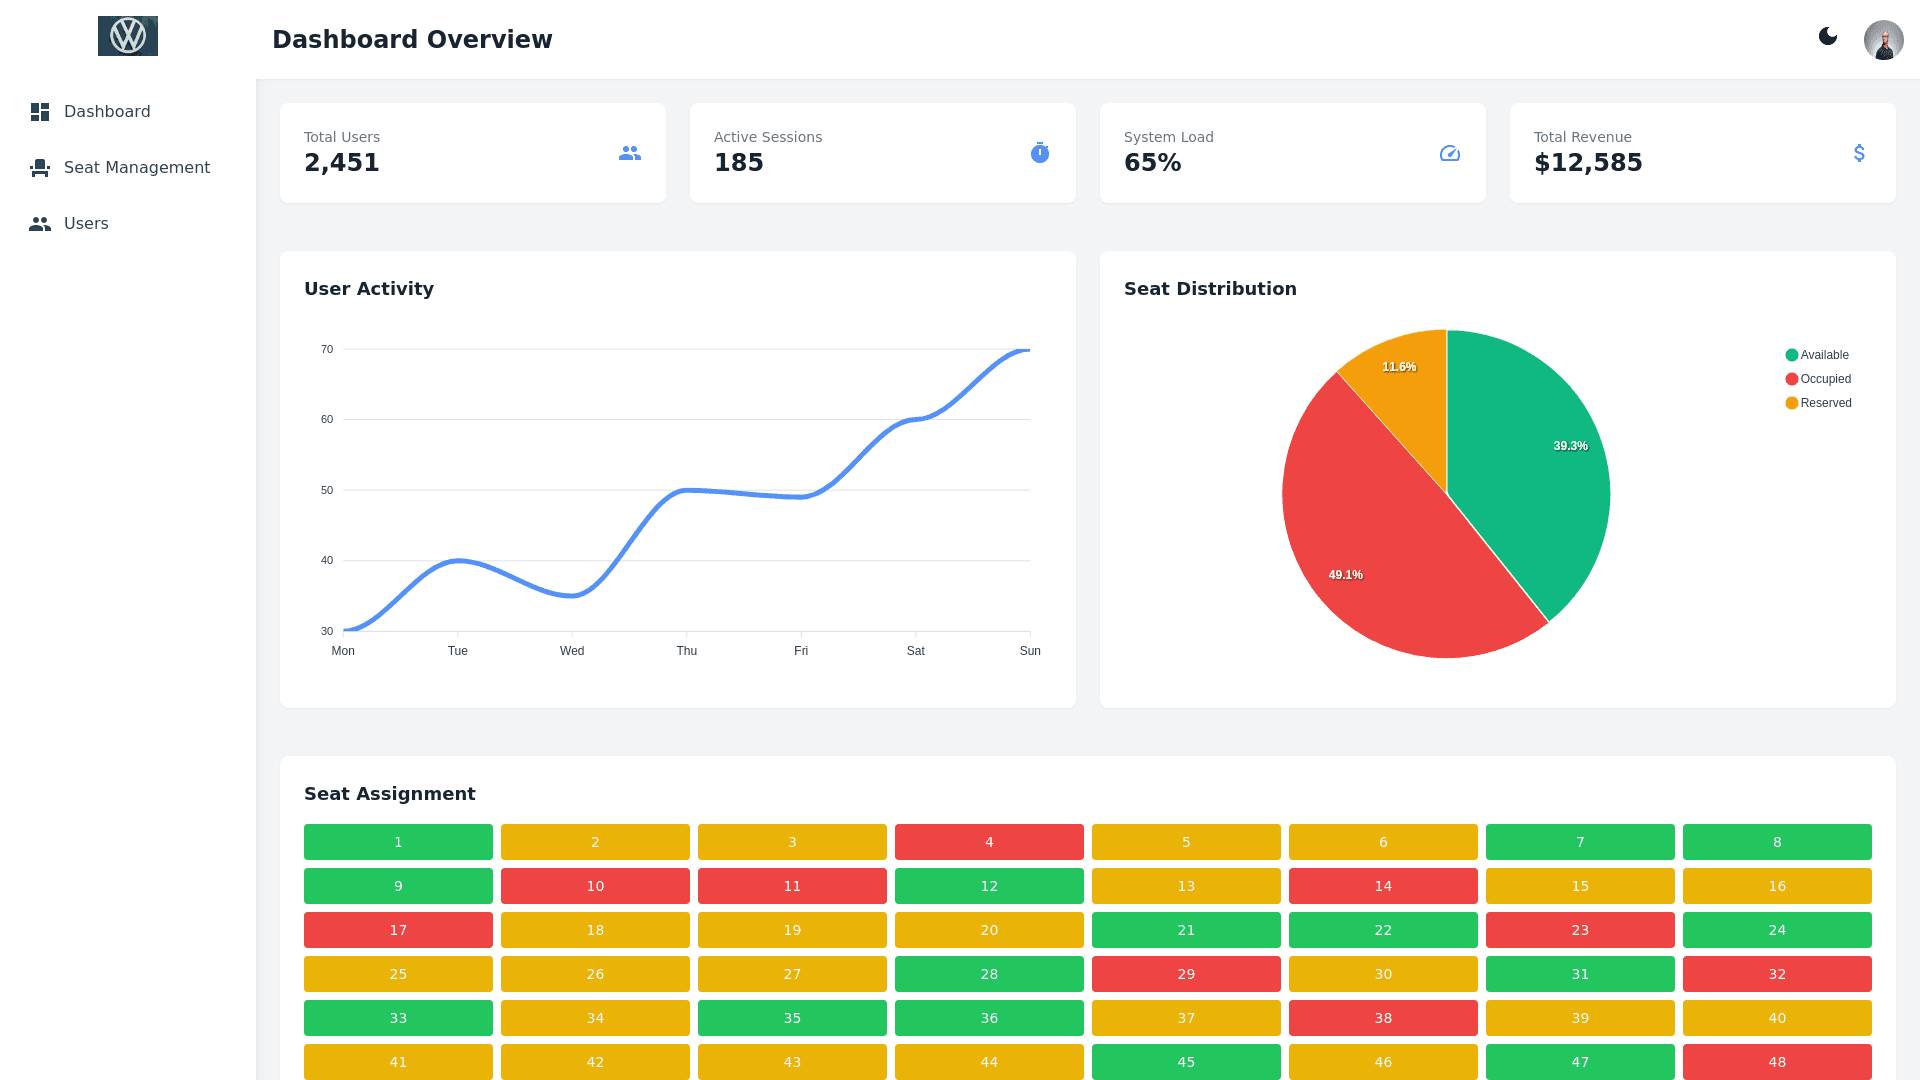This screenshot has width=1920, height=1080.
Task: Click the speedometer icon on the System Load card
Action: [1450, 153]
